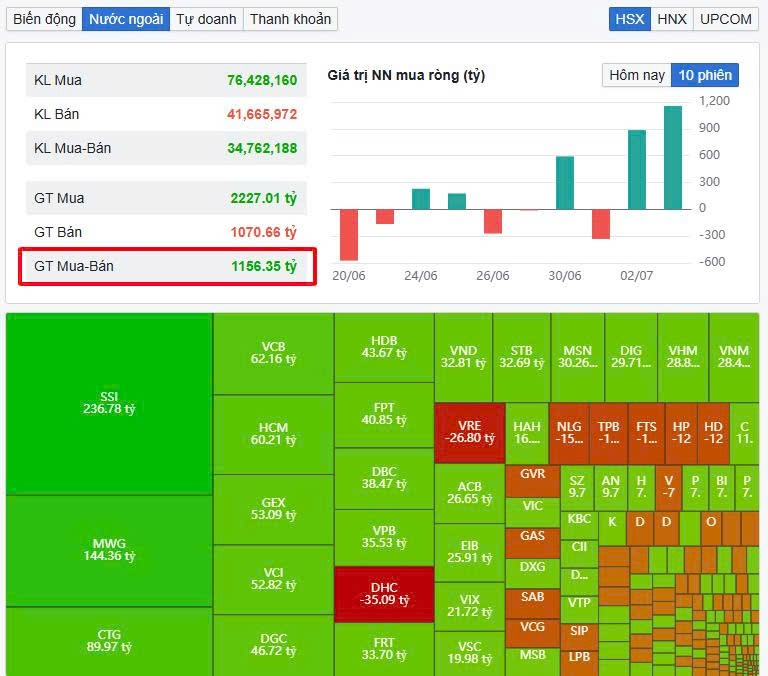The height and width of the screenshot is (676, 768).
Task: Select the MSN tile
Action: tap(578, 357)
